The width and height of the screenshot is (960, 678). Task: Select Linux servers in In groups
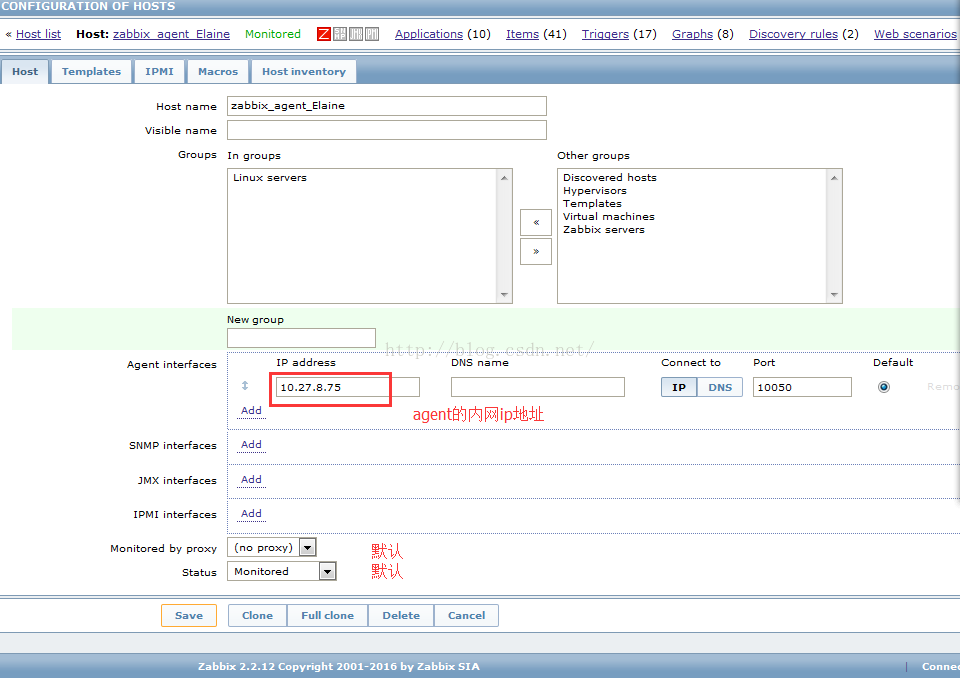270,178
